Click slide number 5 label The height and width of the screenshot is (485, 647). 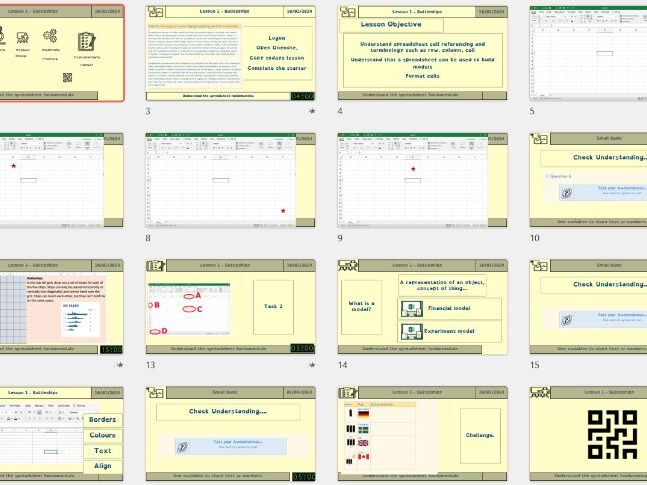532,111
